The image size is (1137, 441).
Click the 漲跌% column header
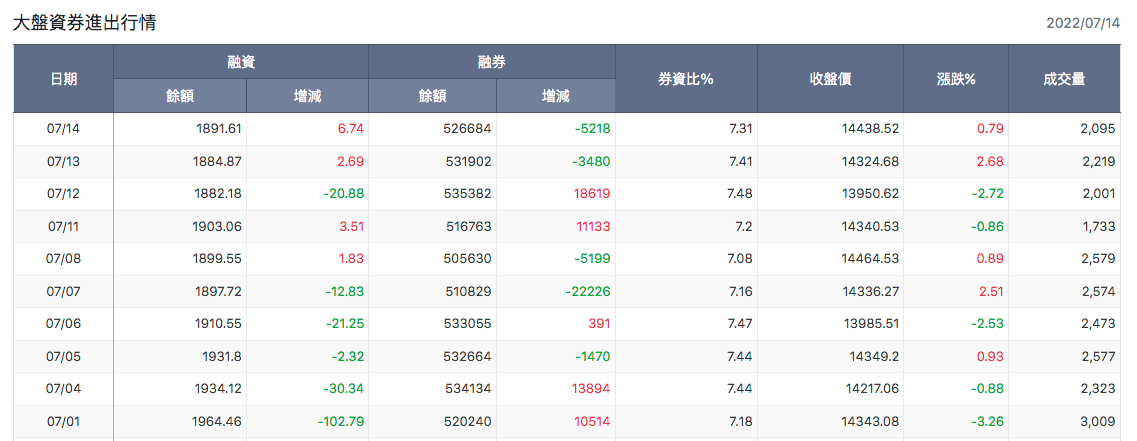pos(956,79)
